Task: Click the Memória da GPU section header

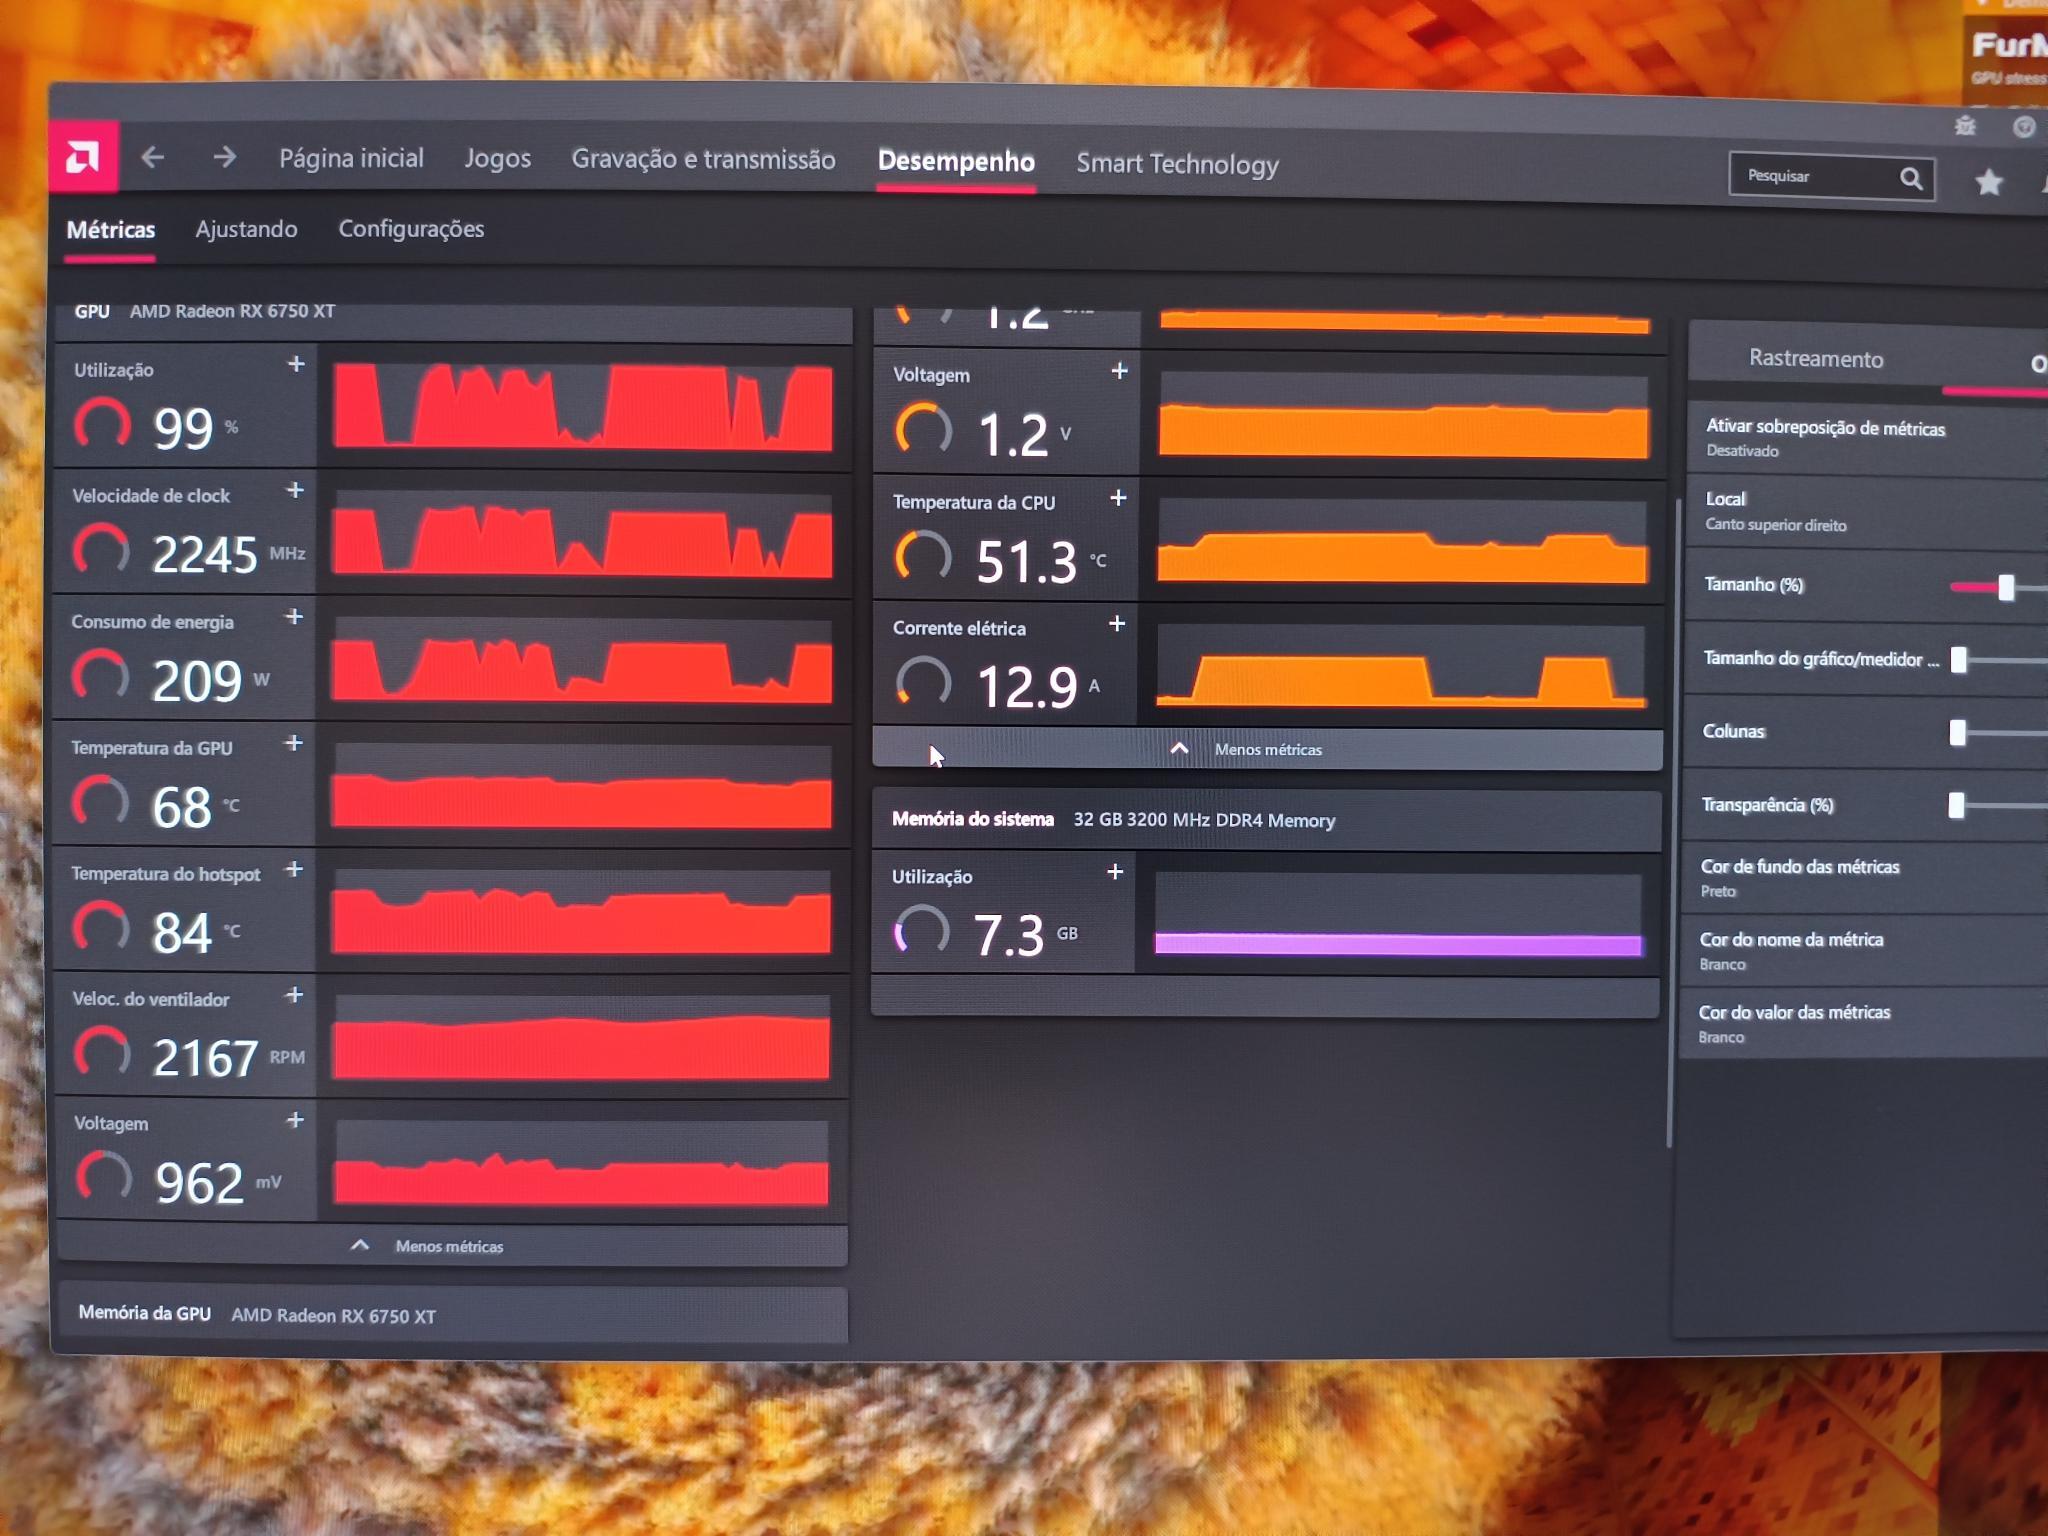Action: pos(452,1314)
